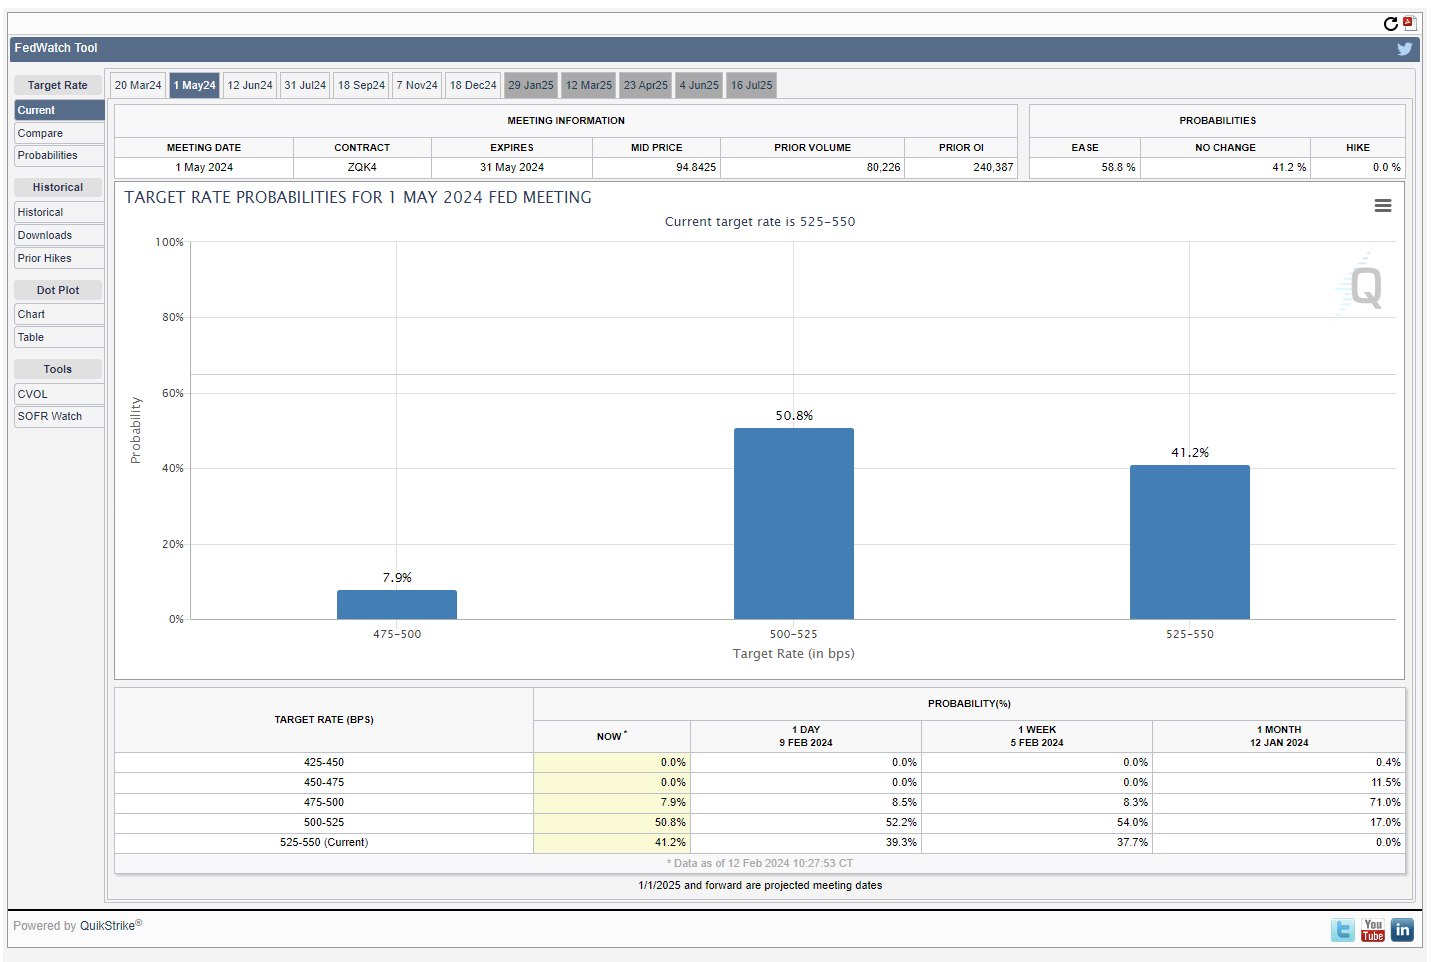Select the 29 Jan25 projected meeting tab
Image resolution: width=1438 pixels, height=962 pixels.
(x=530, y=86)
